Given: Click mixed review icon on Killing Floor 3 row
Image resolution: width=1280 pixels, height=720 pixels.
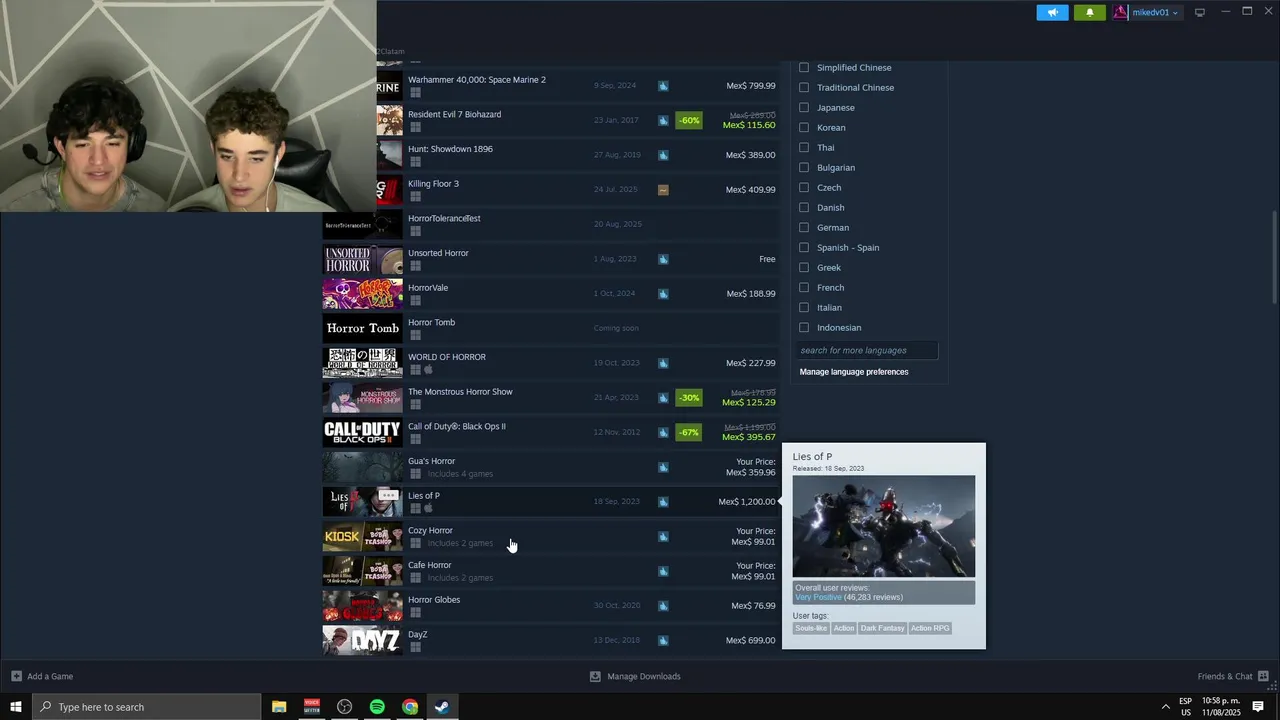Looking at the screenshot, I should pyautogui.click(x=663, y=190).
